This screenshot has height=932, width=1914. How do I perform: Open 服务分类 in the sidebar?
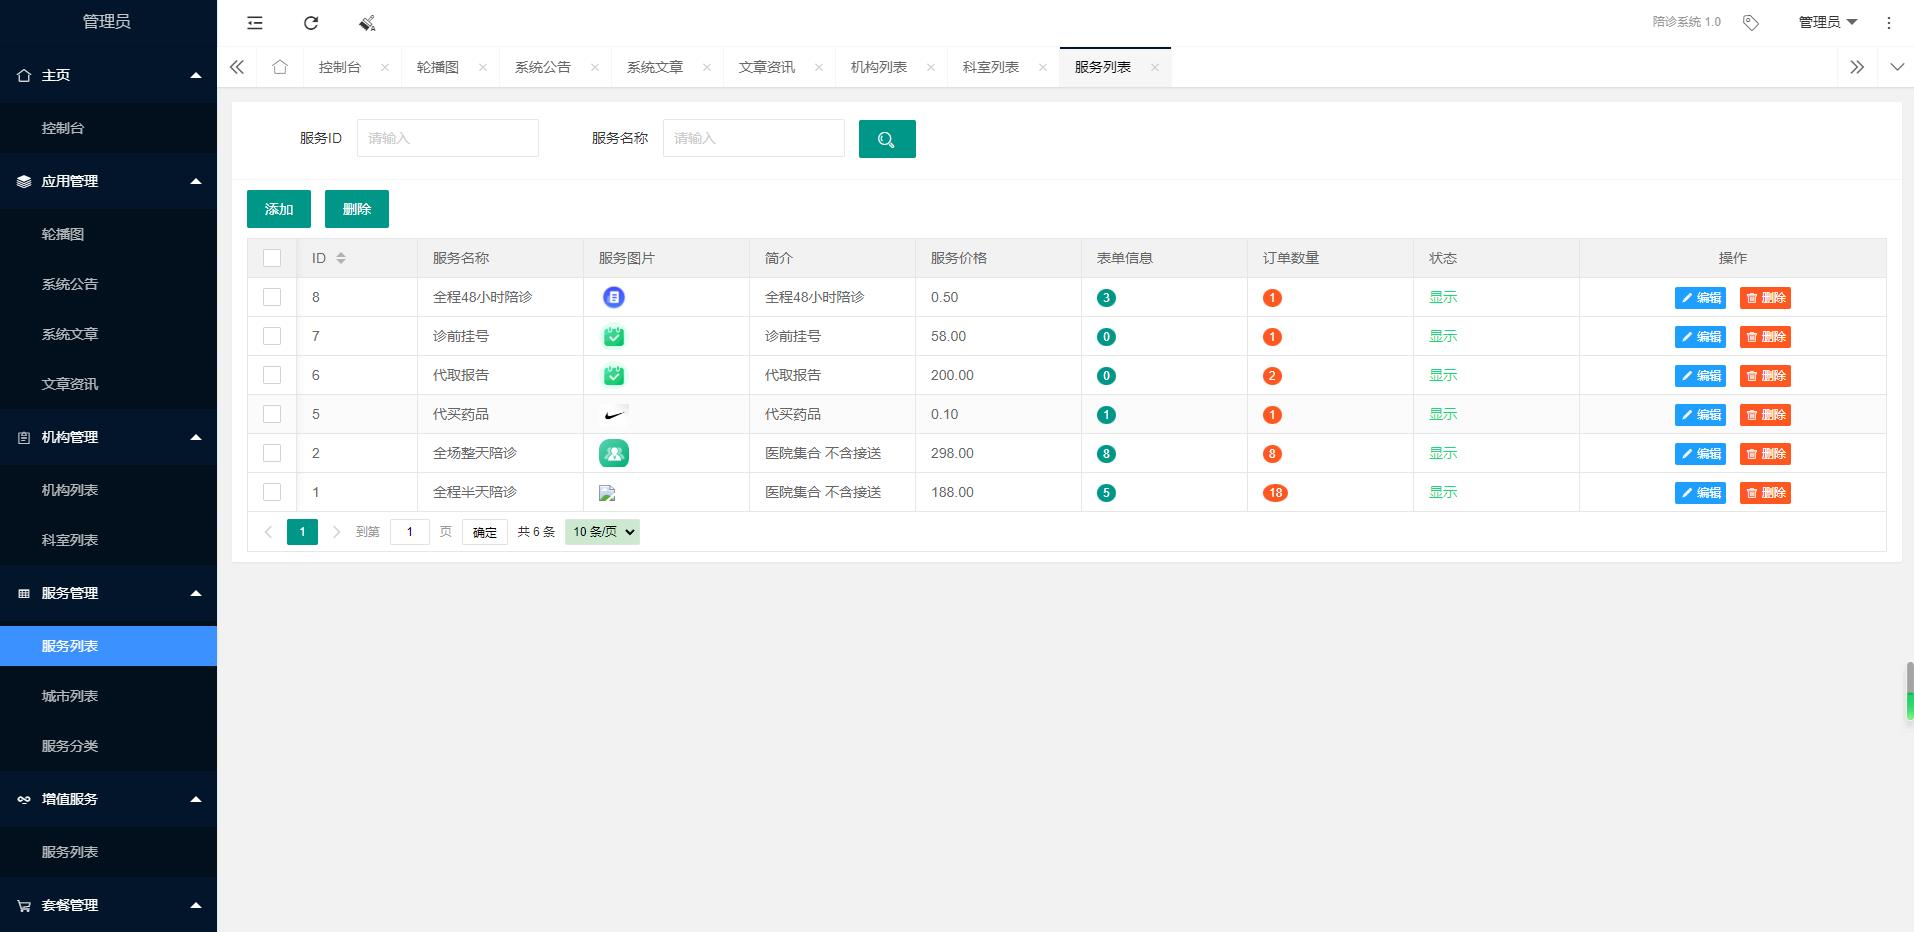pos(108,746)
